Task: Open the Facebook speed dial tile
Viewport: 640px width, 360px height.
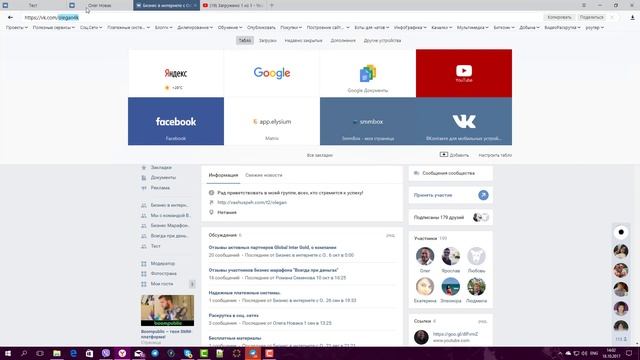Action: click(x=176, y=121)
